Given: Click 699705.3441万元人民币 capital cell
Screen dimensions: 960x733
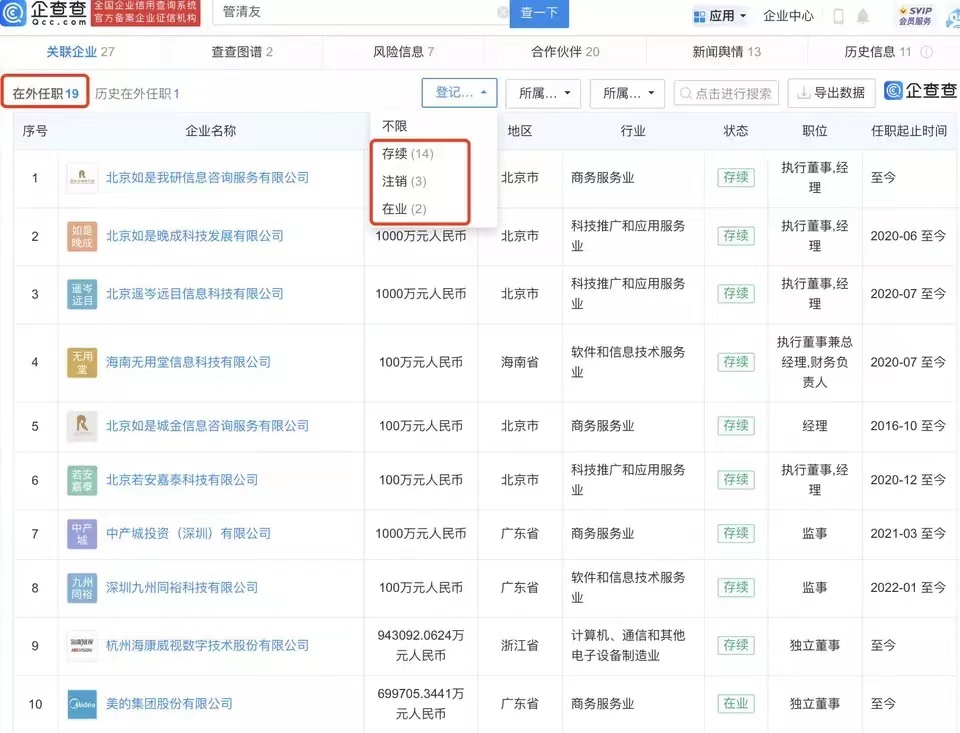Looking at the screenshot, I should (x=421, y=704).
